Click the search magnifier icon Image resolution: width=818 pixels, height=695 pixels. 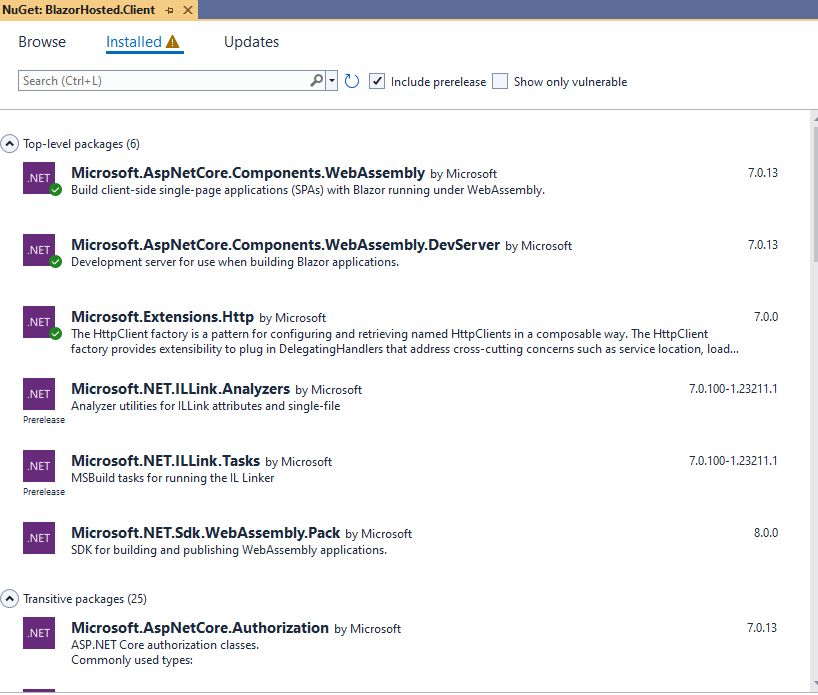click(317, 81)
